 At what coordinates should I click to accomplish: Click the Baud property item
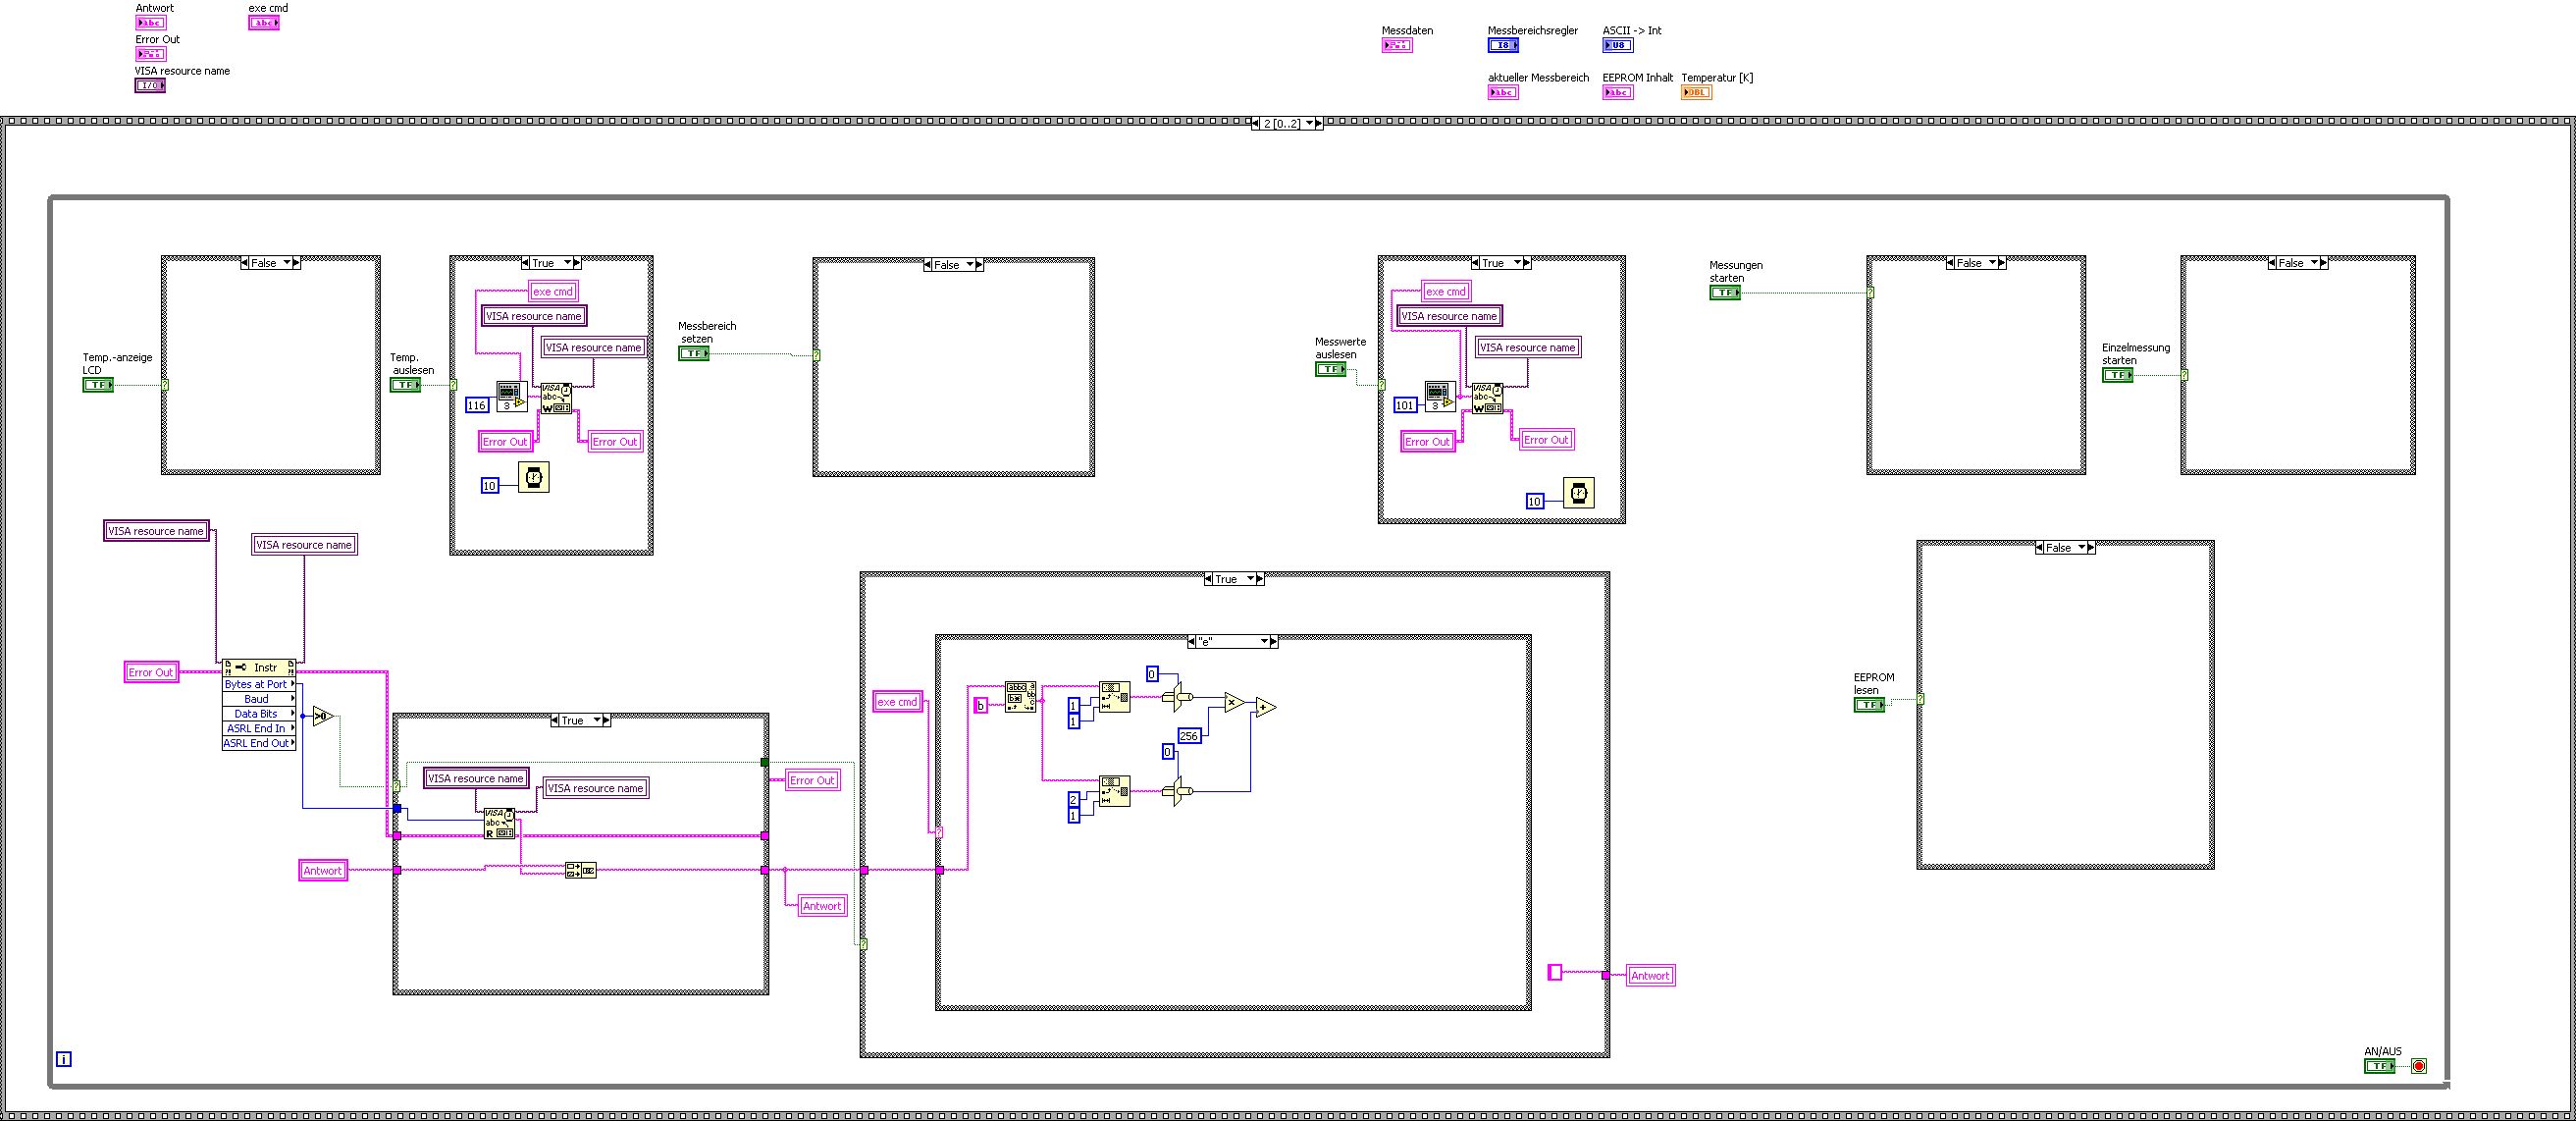pos(257,699)
